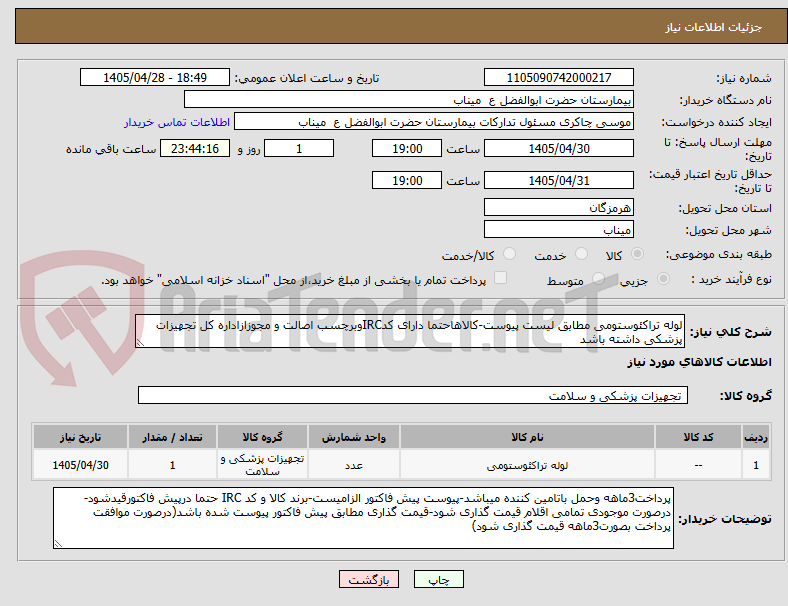Open the اطلاعات تماس خریدار link
The image size is (788, 606).
(x=177, y=122)
